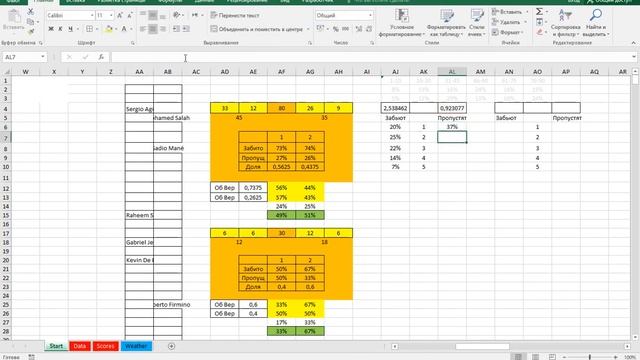The width and height of the screenshot is (640, 360).
Task: Click the Формат cells button
Action: (x=508, y=32)
